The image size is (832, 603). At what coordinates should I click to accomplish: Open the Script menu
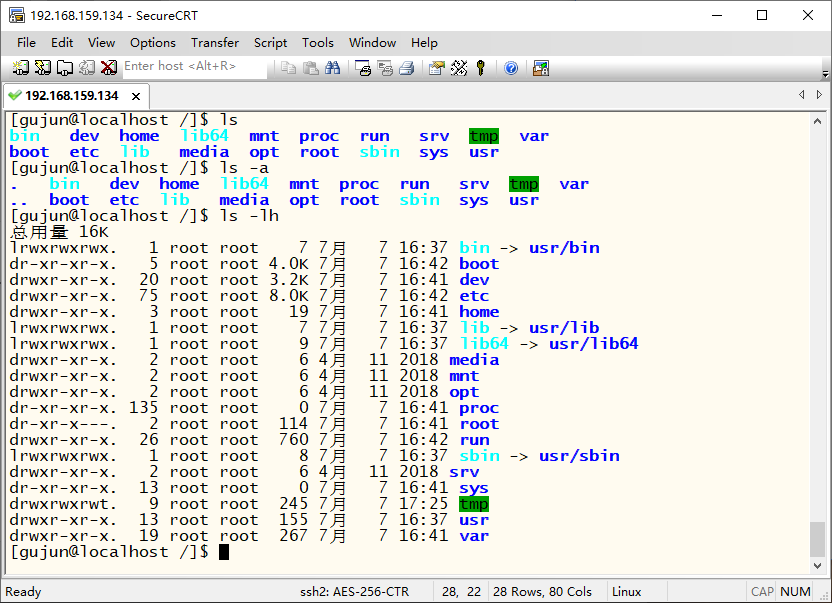pos(270,43)
